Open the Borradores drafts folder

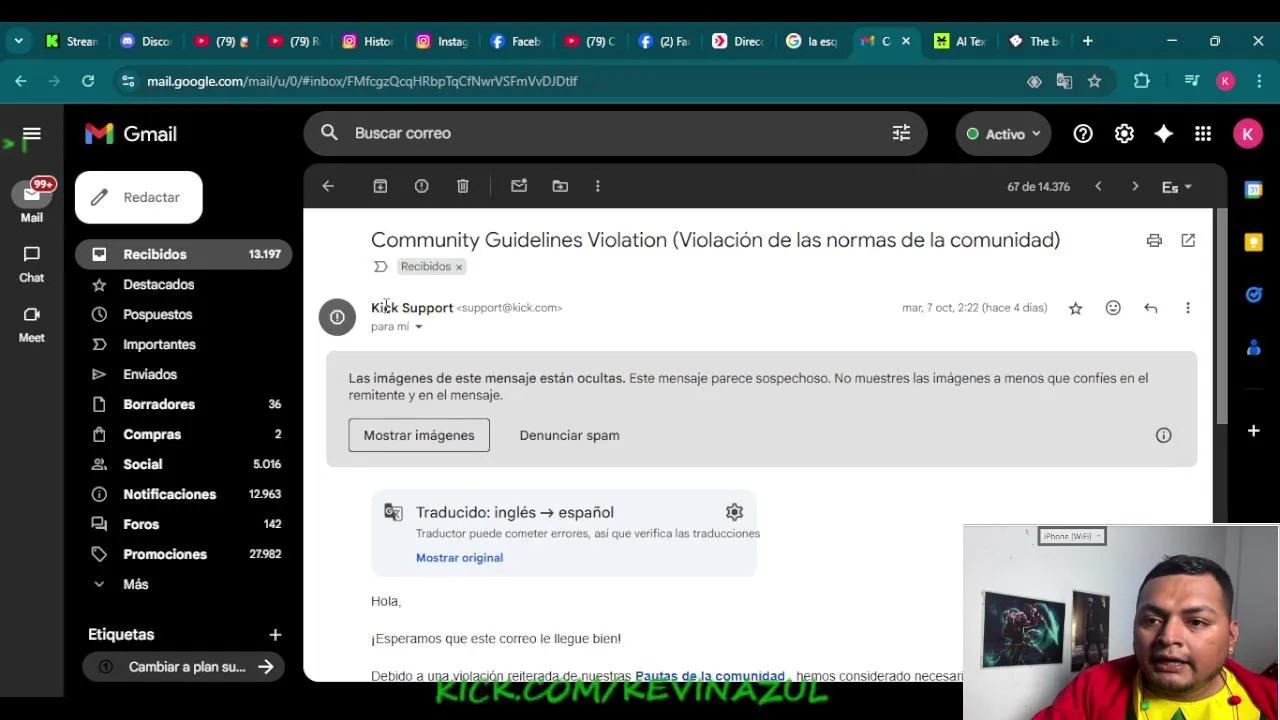click(x=184, y=404)
